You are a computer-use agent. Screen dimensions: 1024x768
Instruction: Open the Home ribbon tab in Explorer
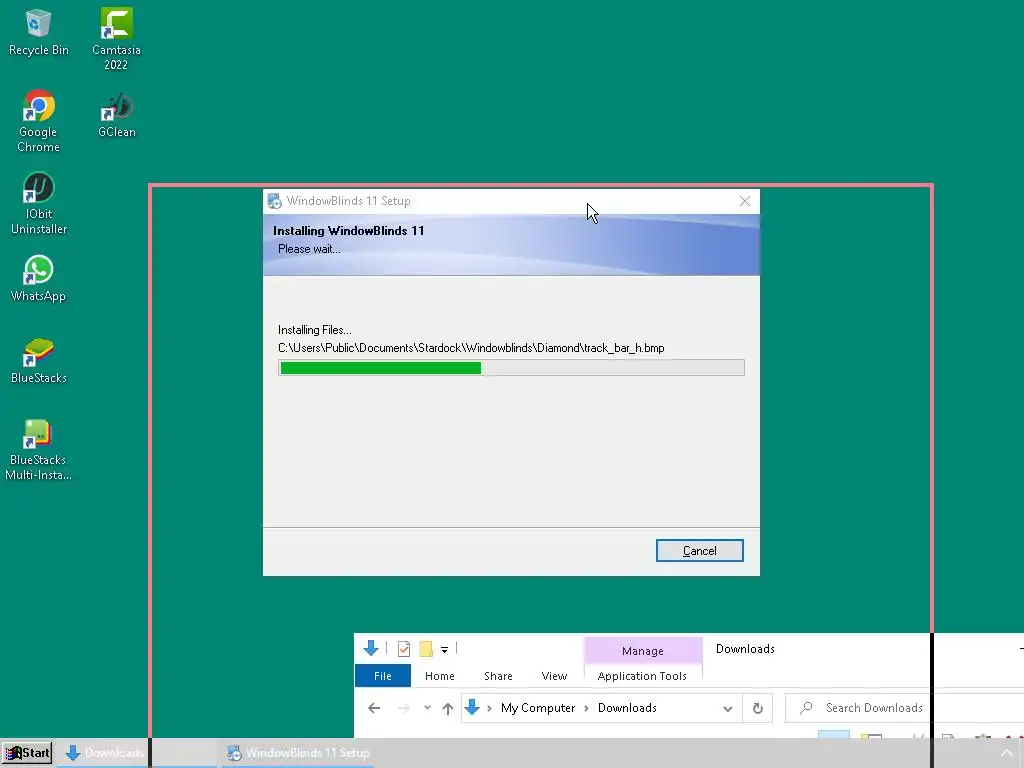(440, 676)
